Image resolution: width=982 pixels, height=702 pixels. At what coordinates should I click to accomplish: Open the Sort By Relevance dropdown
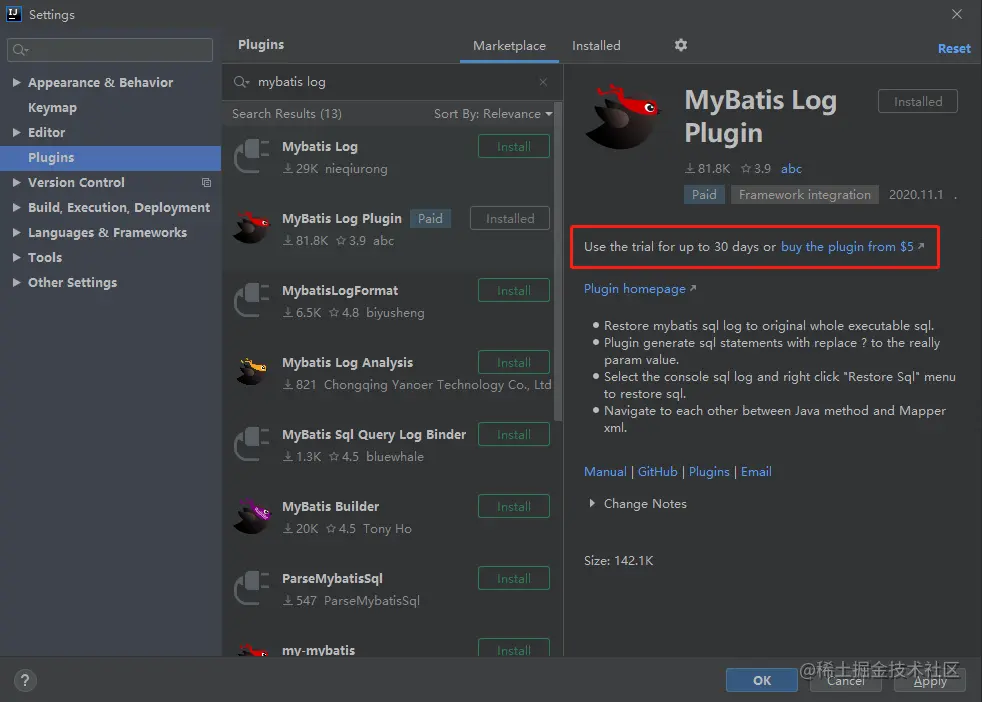493,114
